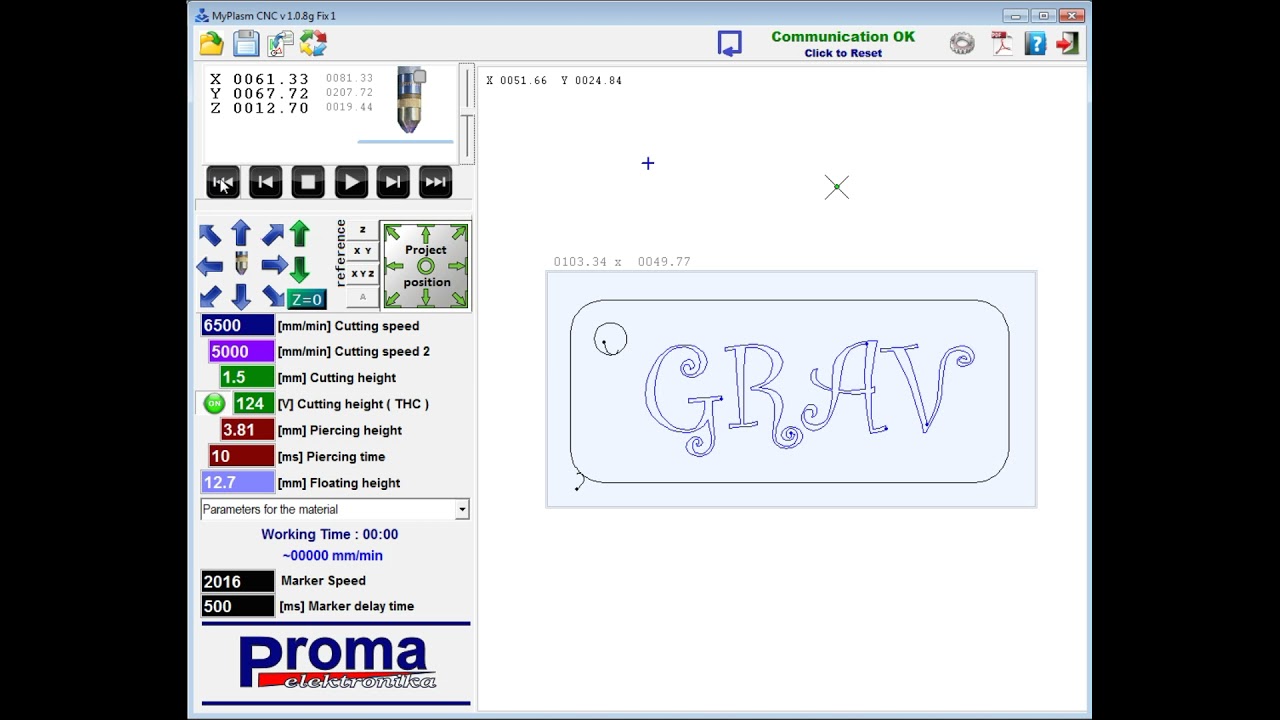Open the file import tool beside the save icon

(280, 43)
